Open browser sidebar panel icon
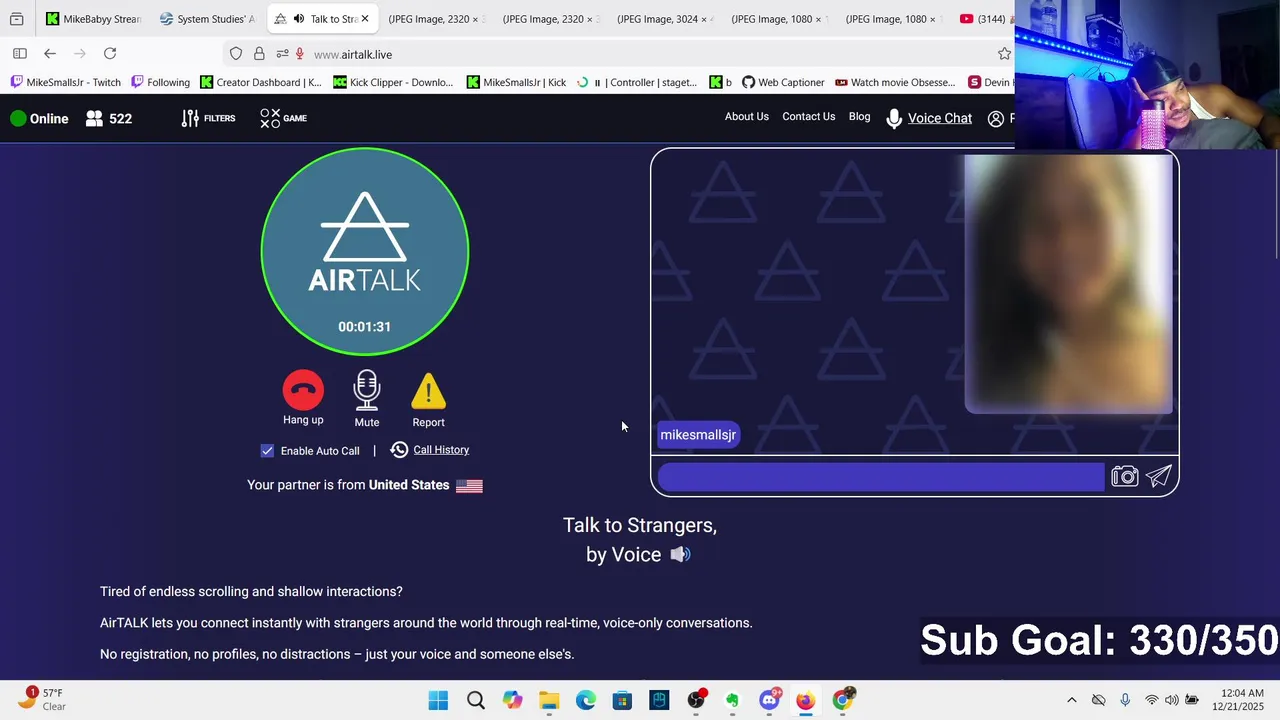Screen dimensions: 1280x720 20,54
